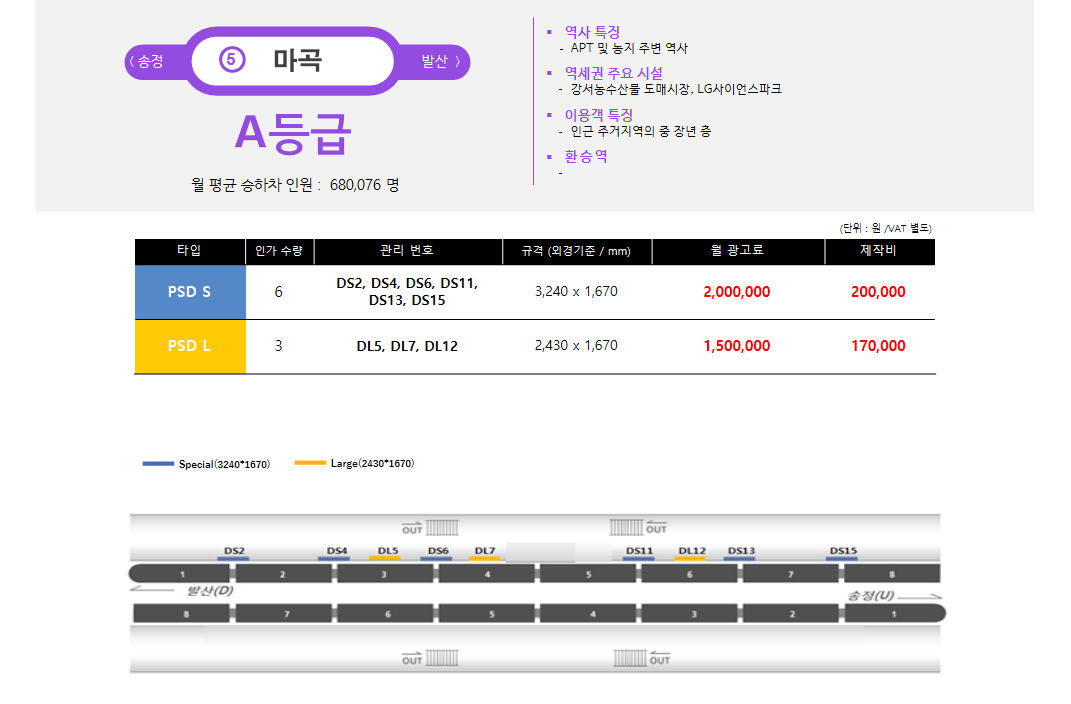Select quantity 6 in PSD S row

point(279,292)
